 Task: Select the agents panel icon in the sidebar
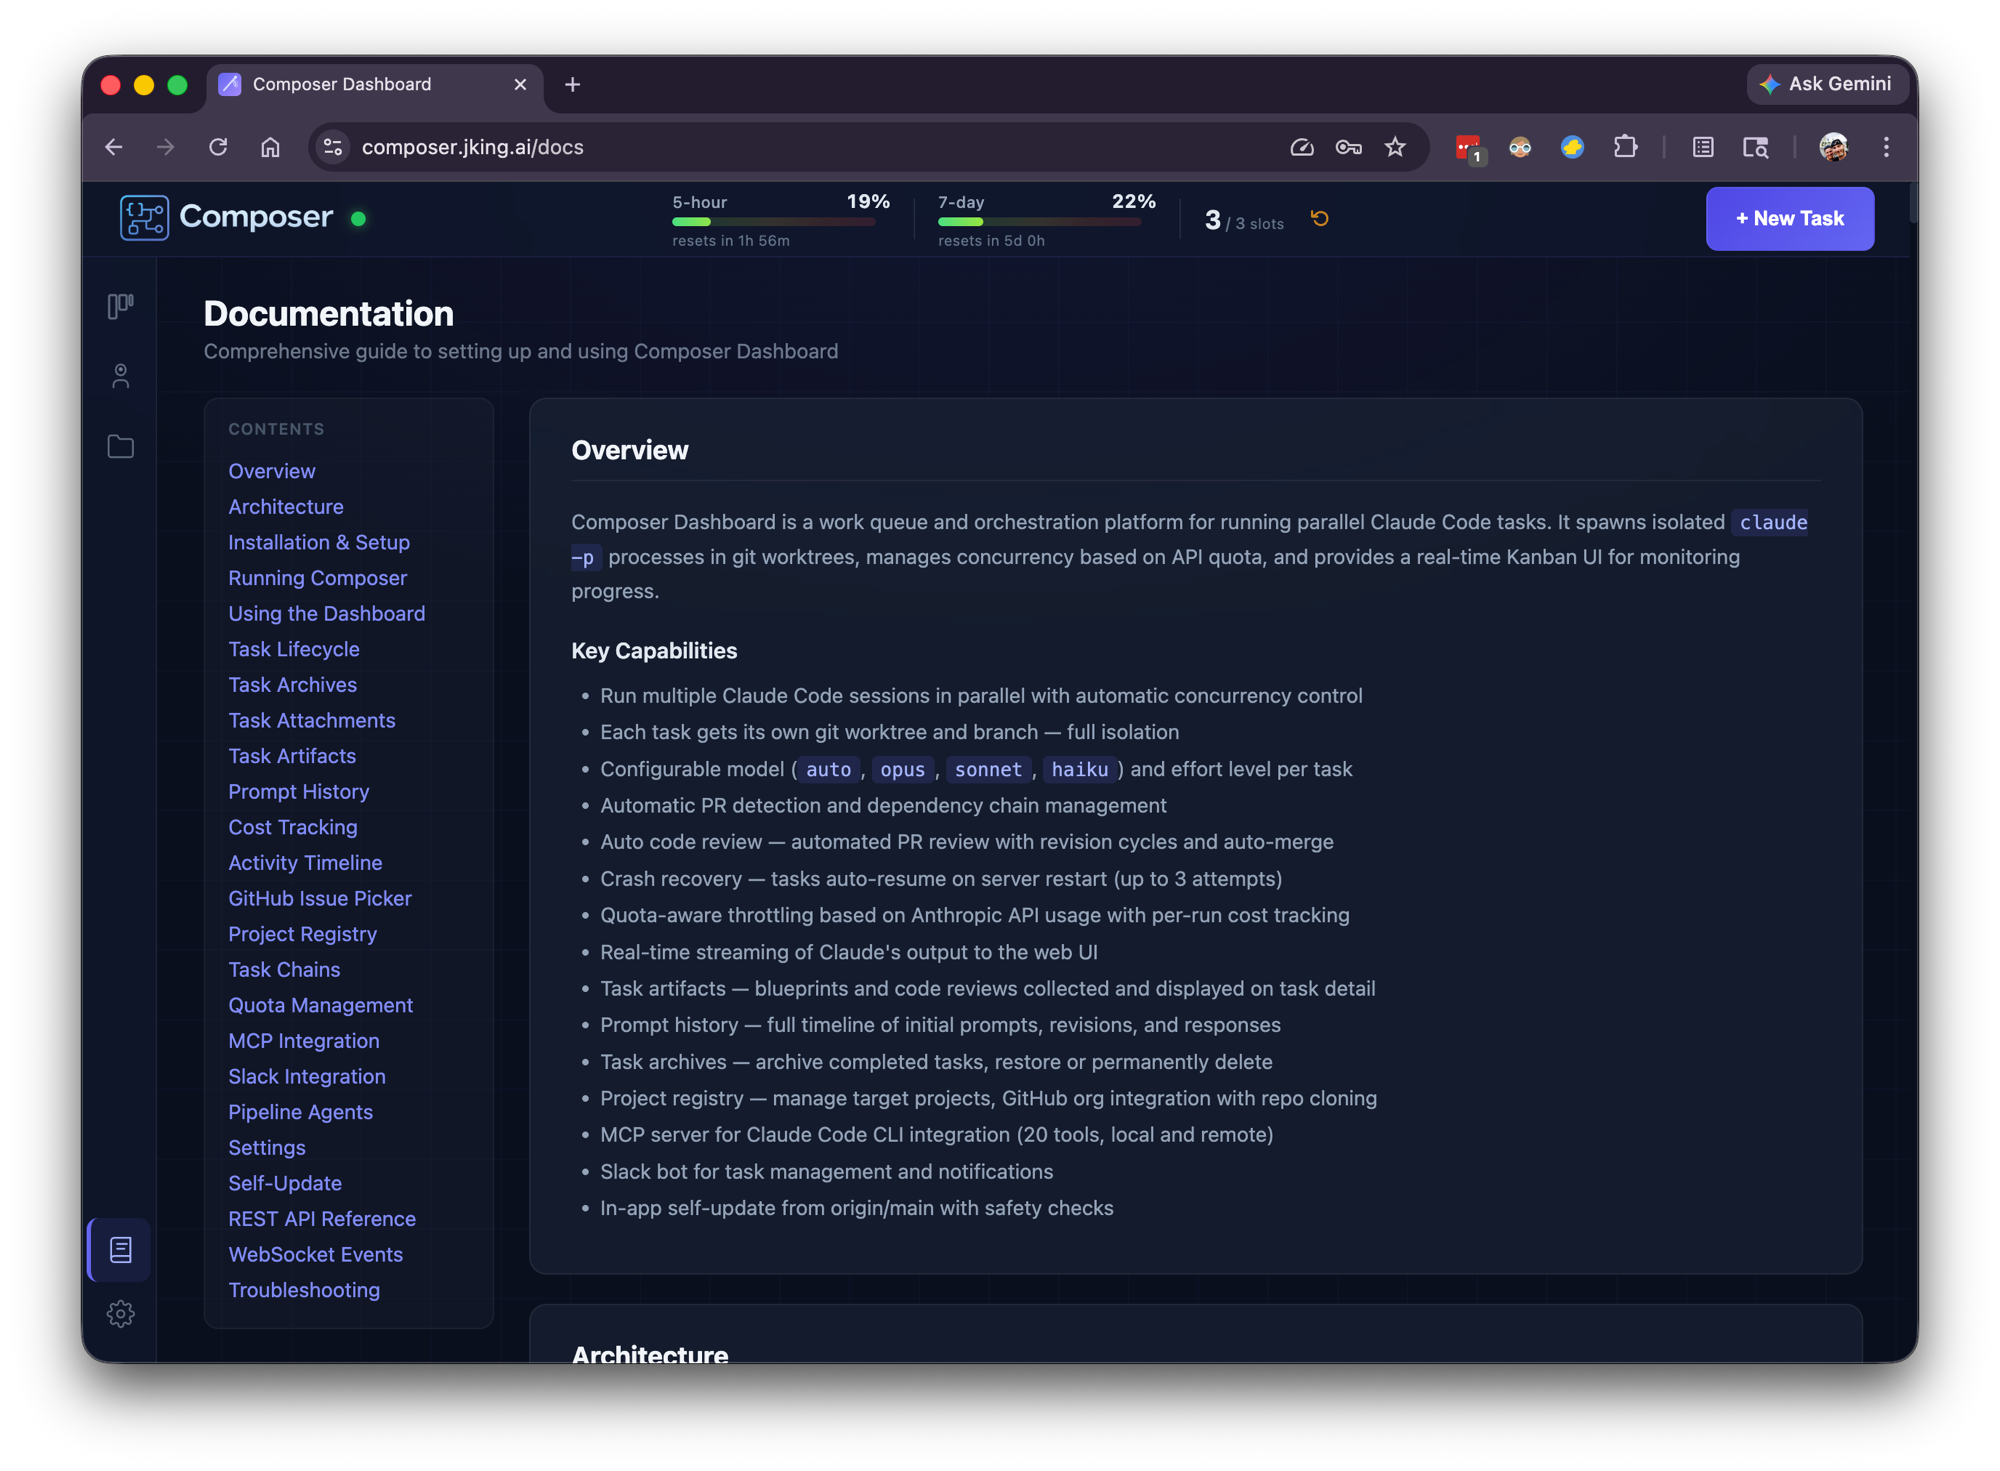tap(120, 376)
